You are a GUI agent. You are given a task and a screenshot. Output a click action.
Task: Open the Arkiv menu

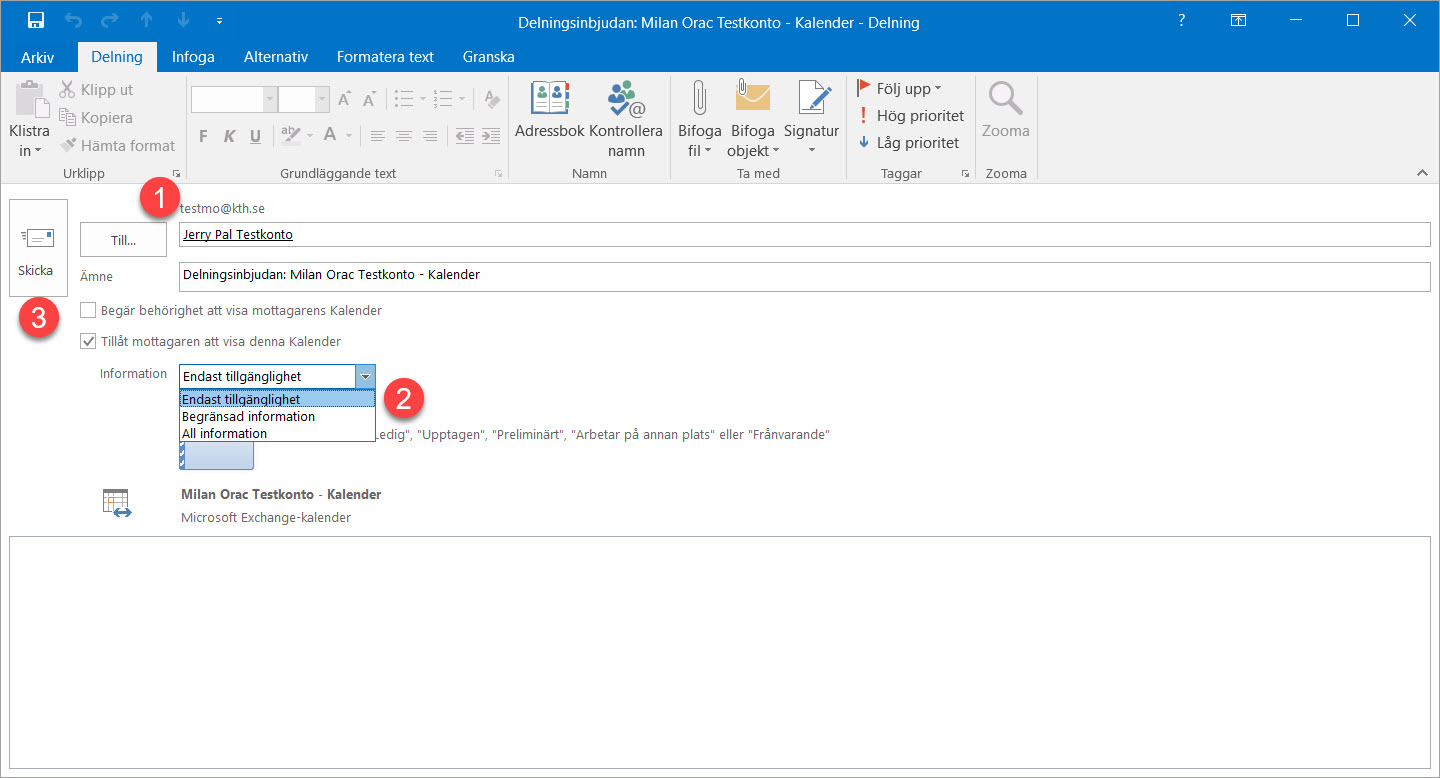click(38, 57)
